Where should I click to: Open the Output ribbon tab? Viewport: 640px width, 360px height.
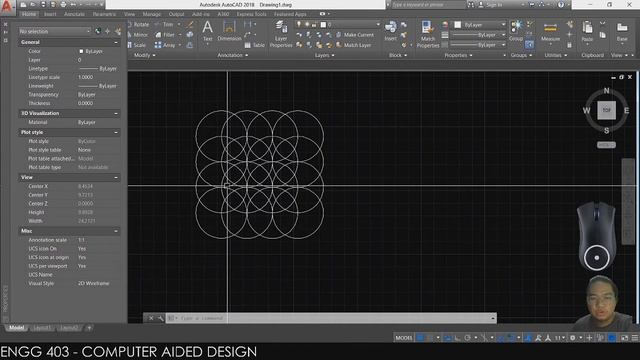click(x=176, y=14)
